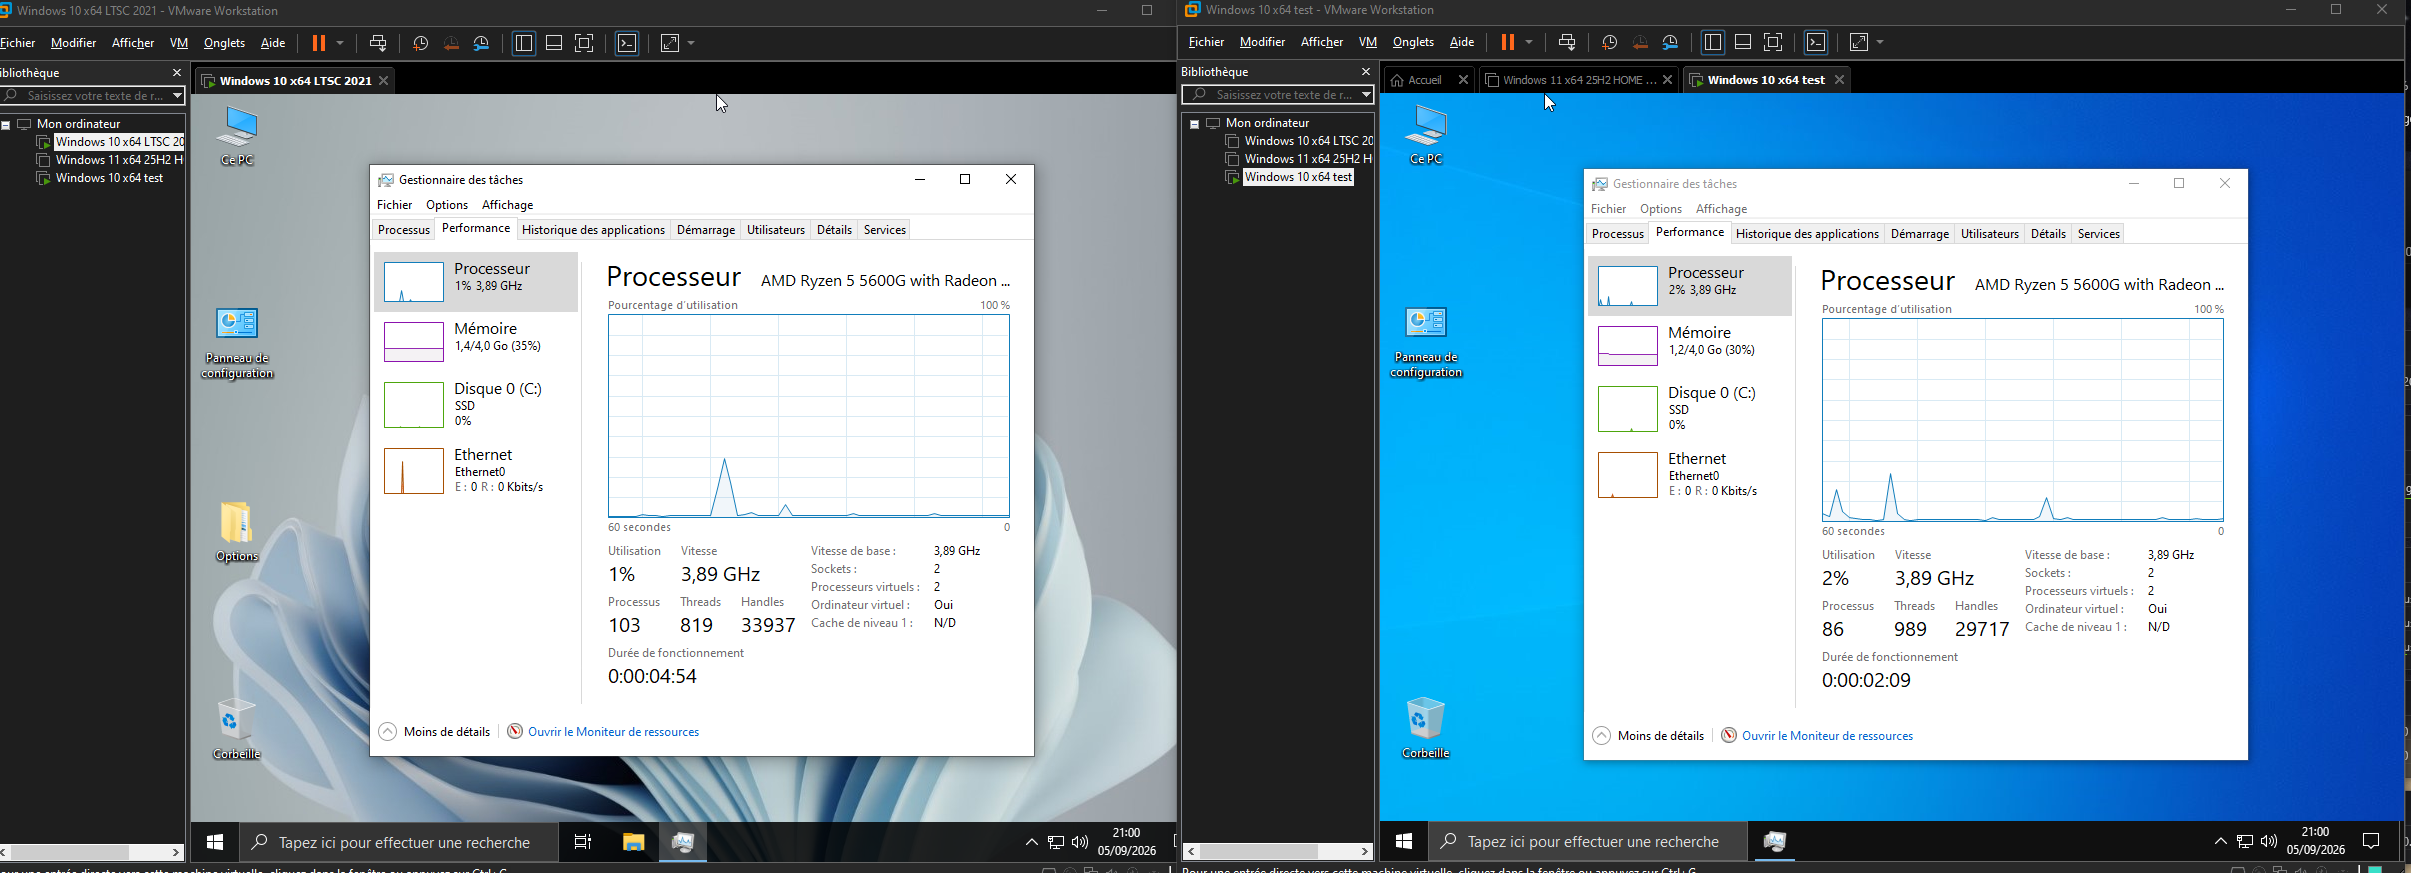The width and height of the screenshot is (2411, 873).
Task: Open snapshot manager in LTSC 2021 VMware window
Action: (482, 43)
